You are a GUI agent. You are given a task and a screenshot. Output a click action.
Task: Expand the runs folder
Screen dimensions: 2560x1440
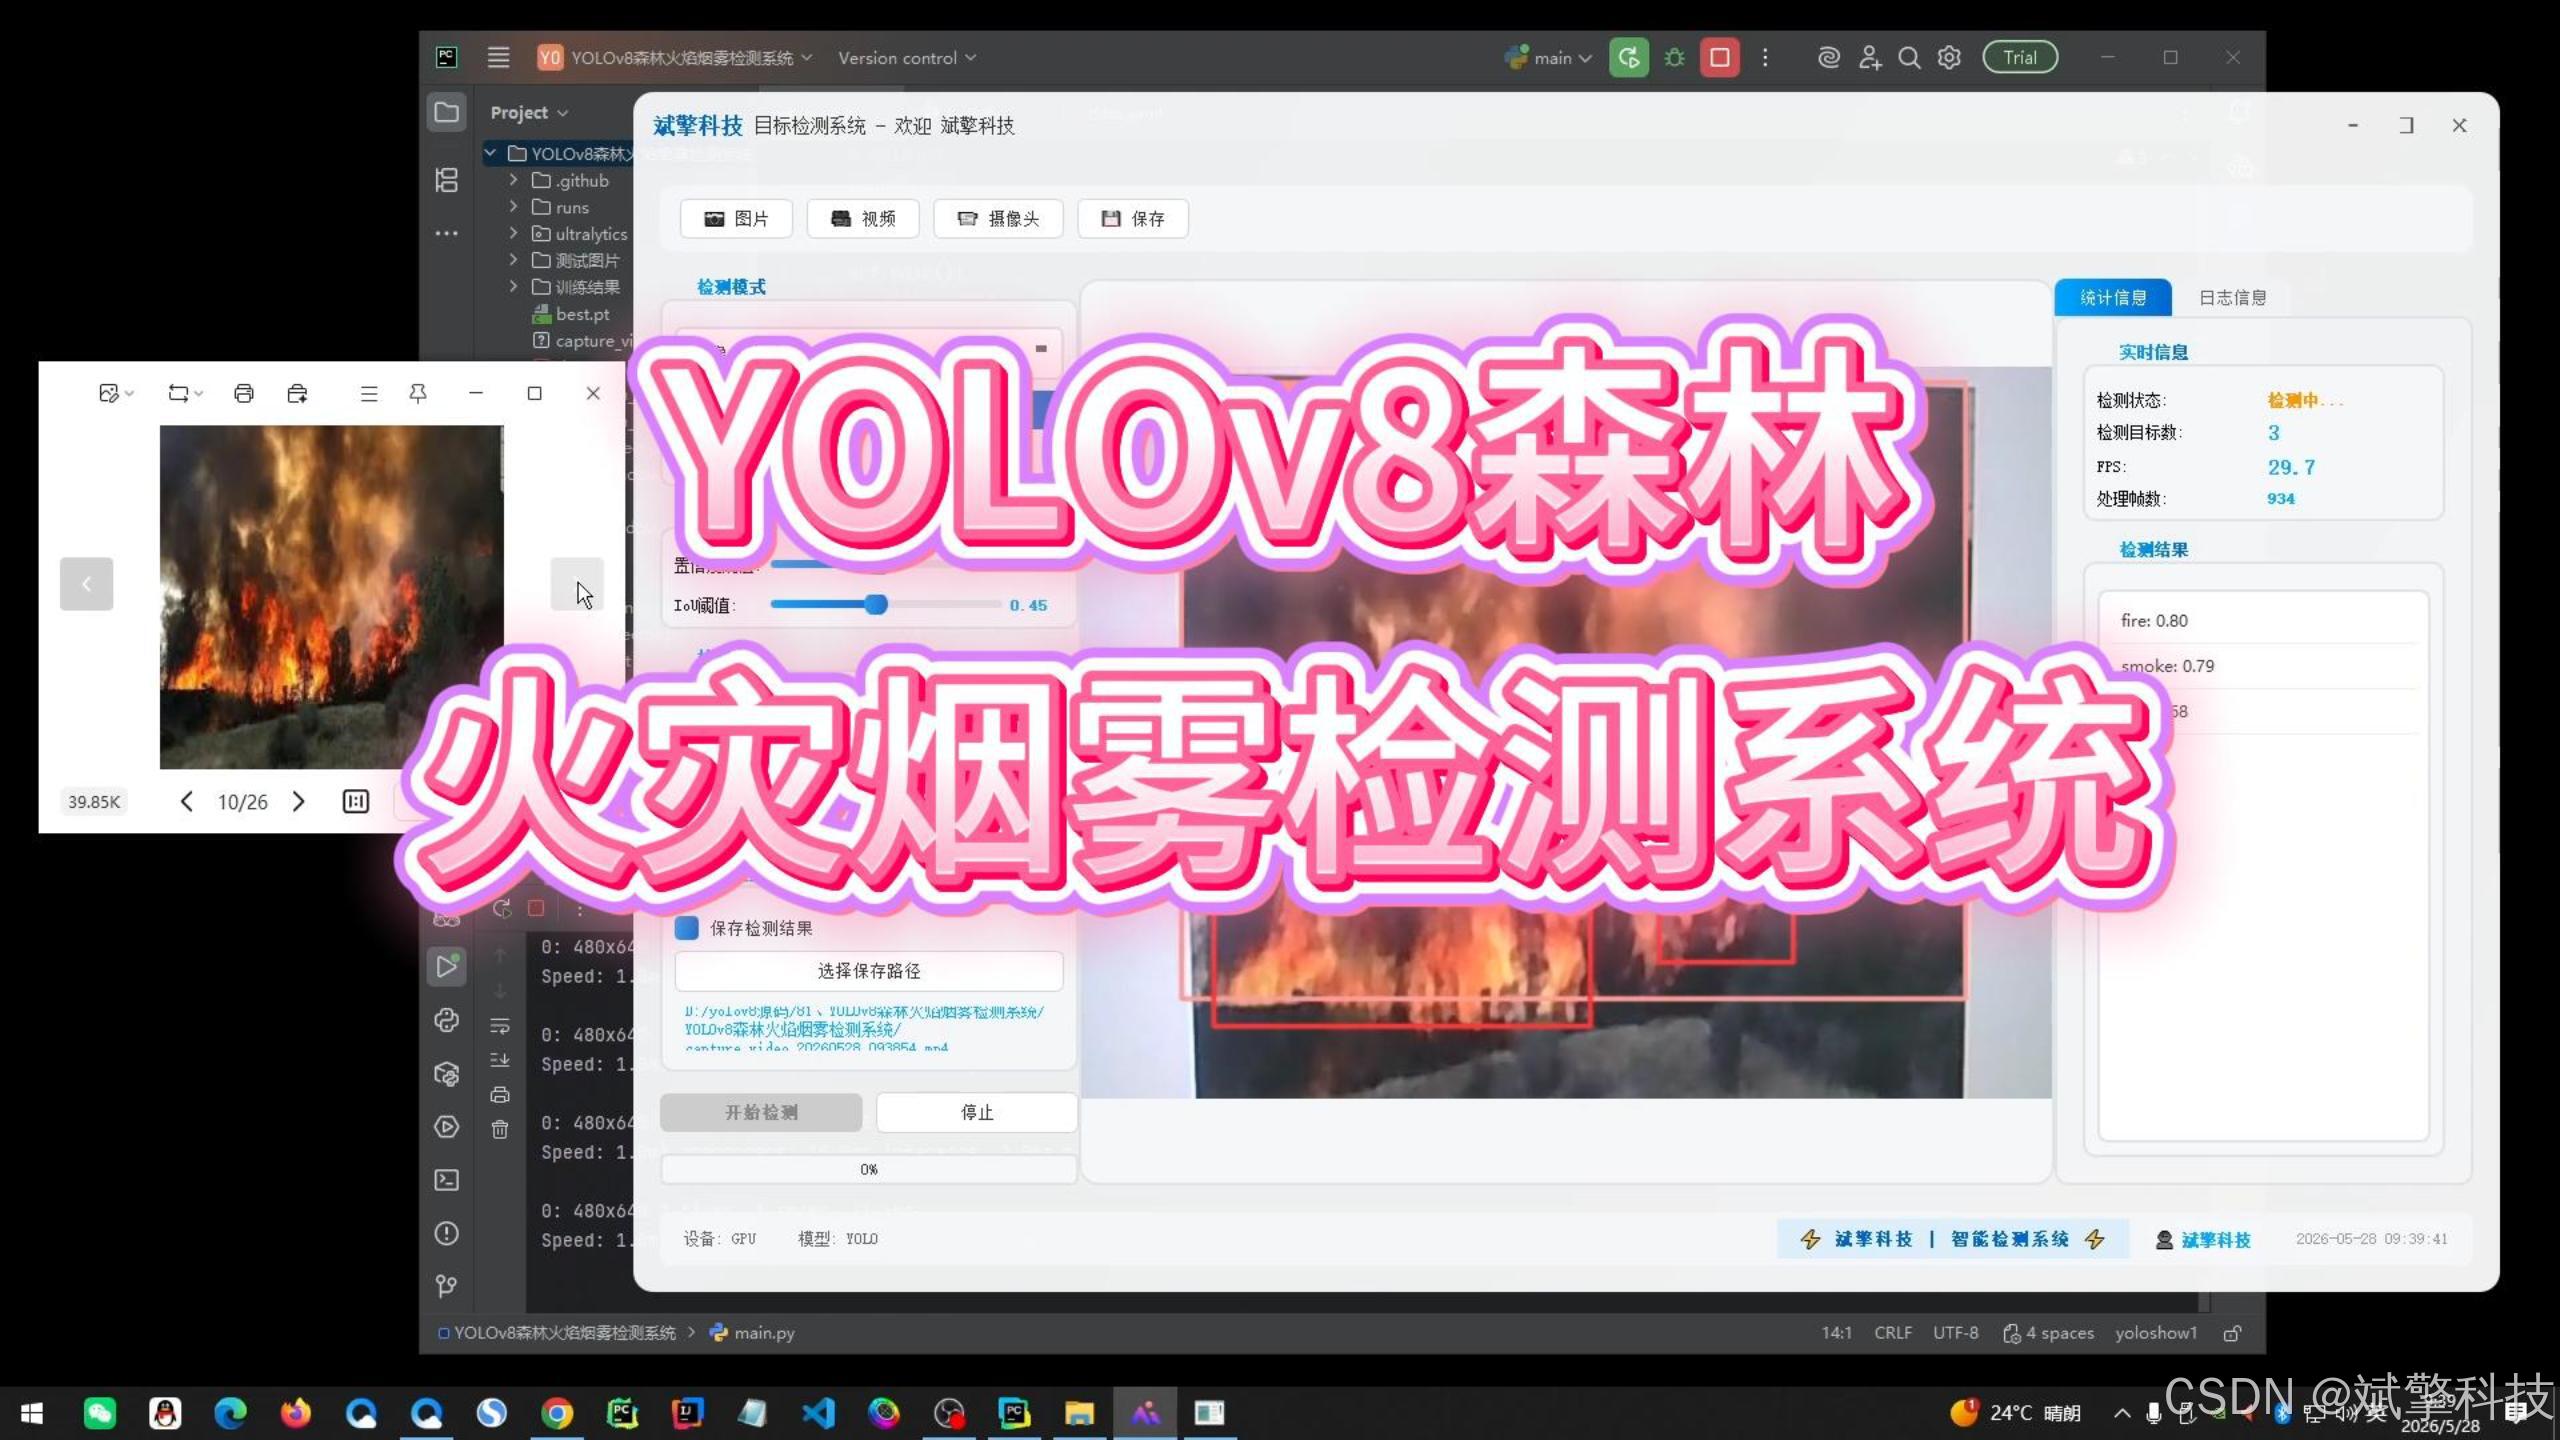513,207
